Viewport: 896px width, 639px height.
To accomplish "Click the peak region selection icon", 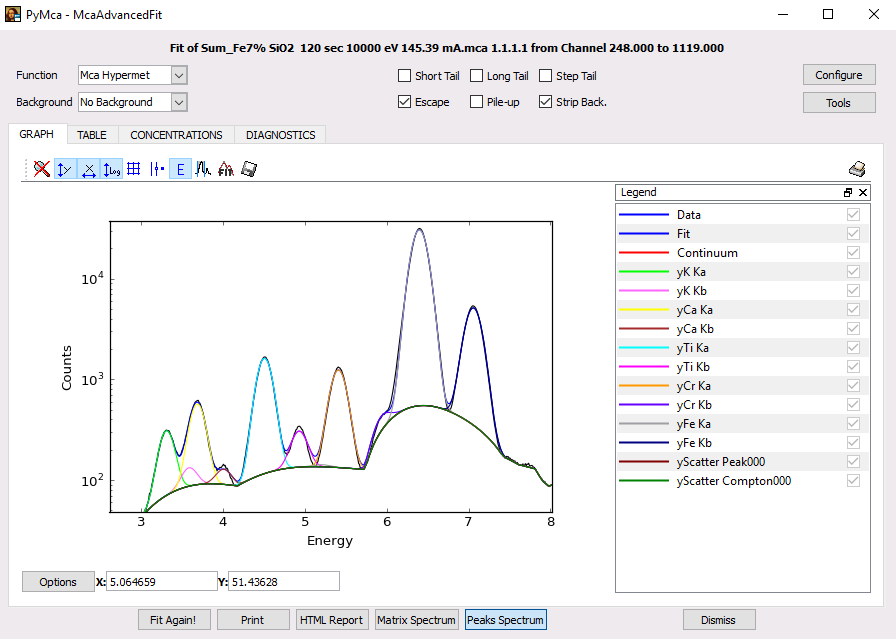I will coord(203,169).
